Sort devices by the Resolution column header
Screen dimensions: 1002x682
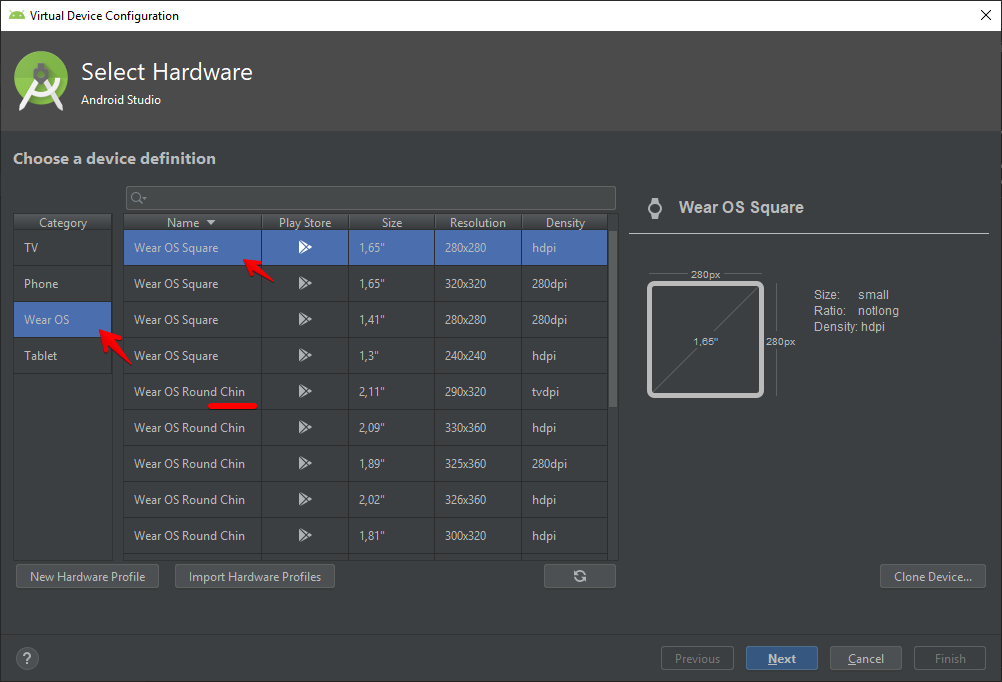click(x=477, y=223)
